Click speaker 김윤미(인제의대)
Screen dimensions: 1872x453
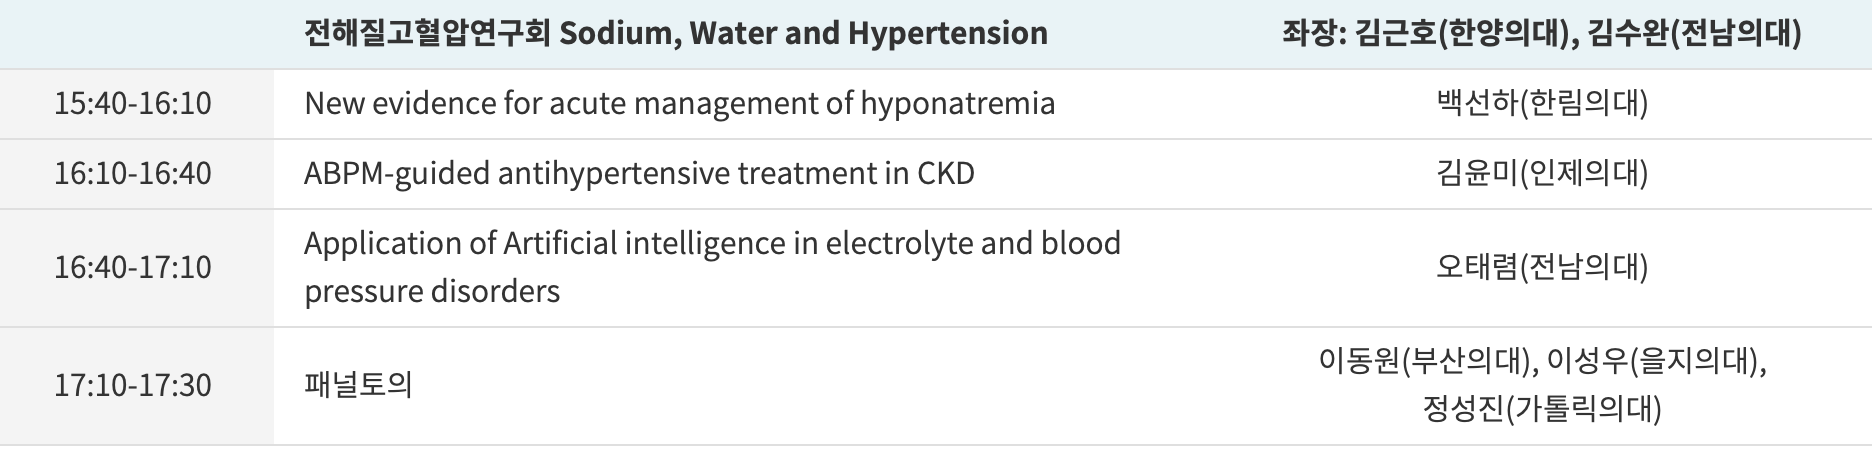(1542, 173)
